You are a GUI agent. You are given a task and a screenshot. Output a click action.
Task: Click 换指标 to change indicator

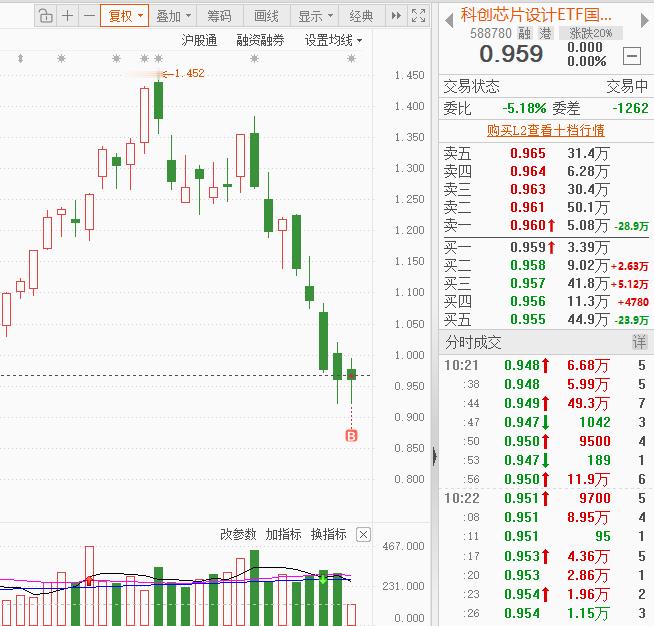tap(329, 534)
